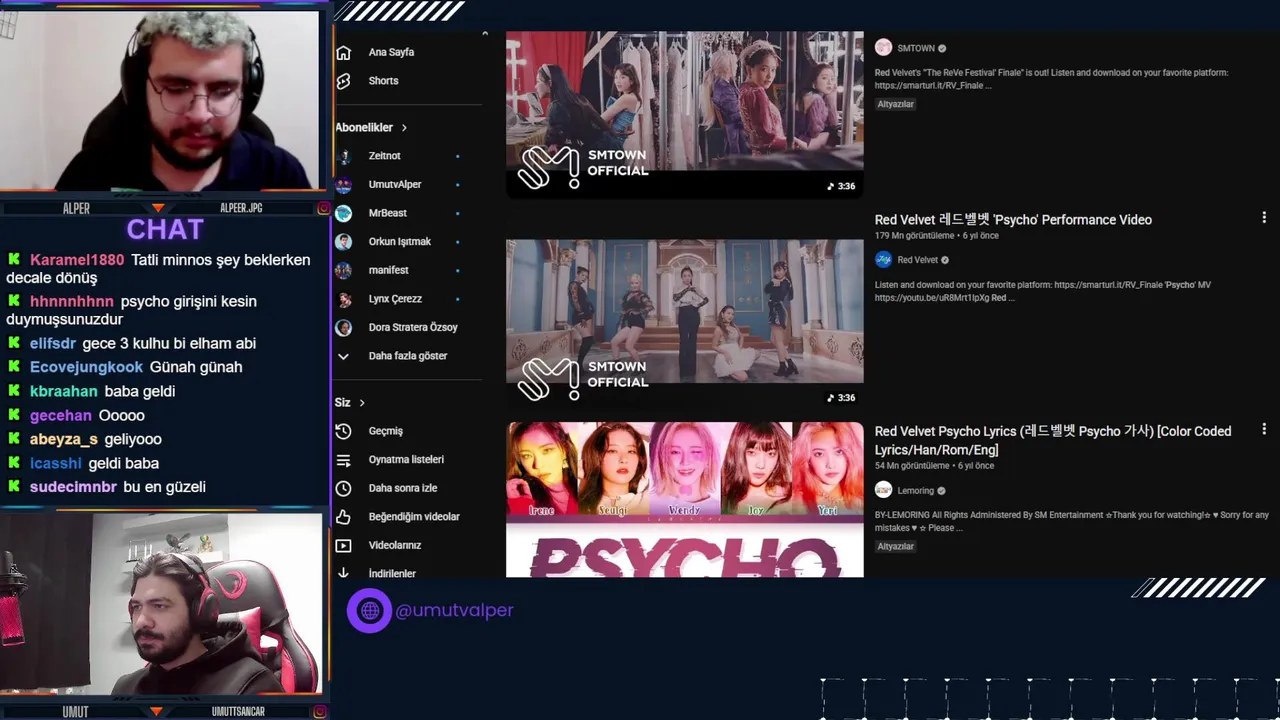
Task: Select Oynatma listeleri menu entry
Action: 406,460
